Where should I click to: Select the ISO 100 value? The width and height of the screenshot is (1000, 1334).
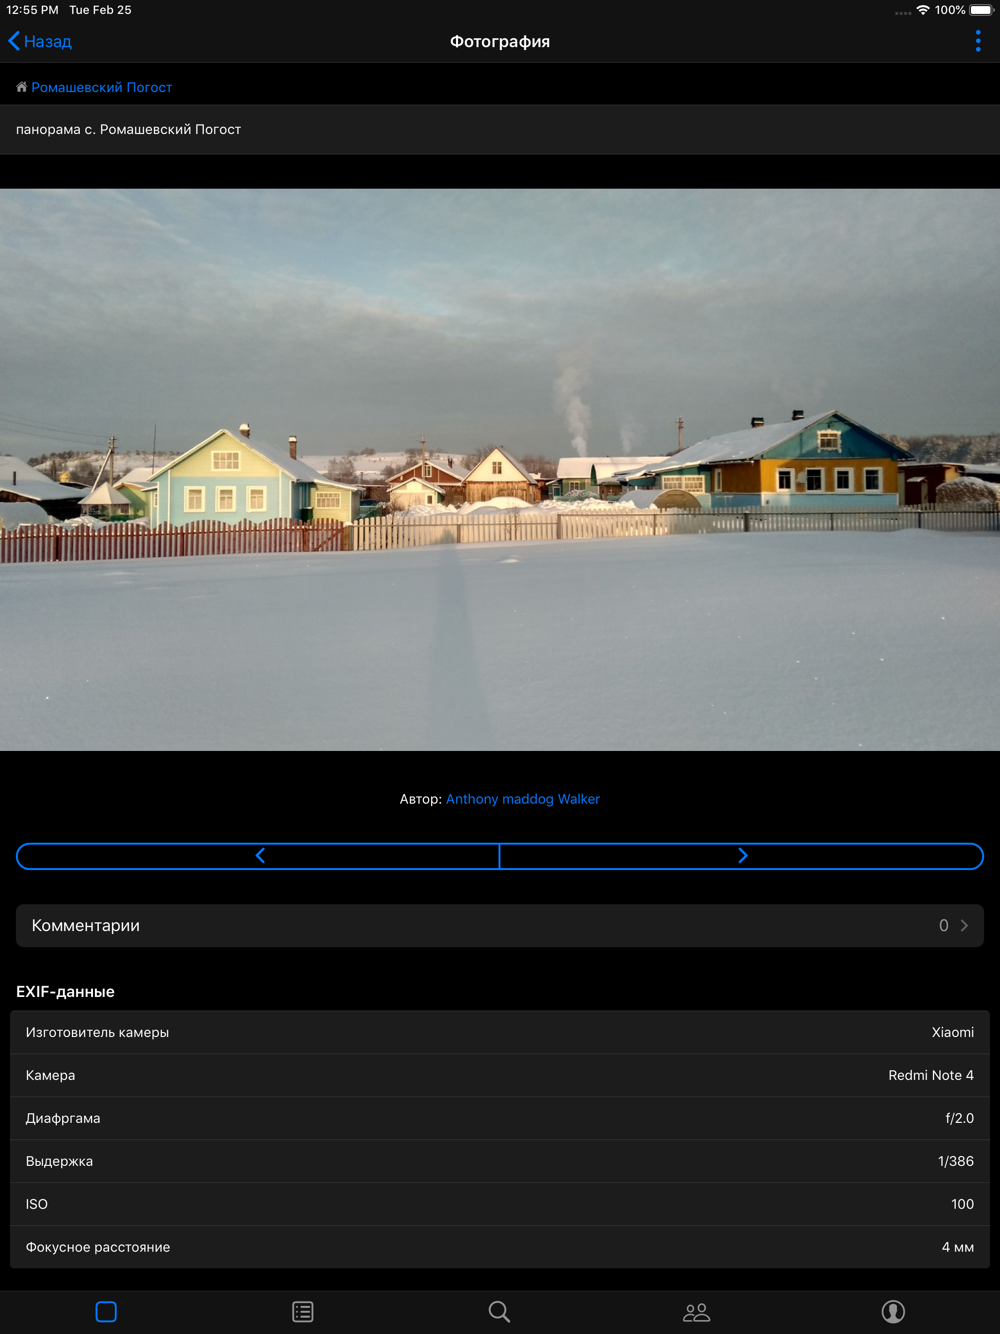tap(963, 1204)
